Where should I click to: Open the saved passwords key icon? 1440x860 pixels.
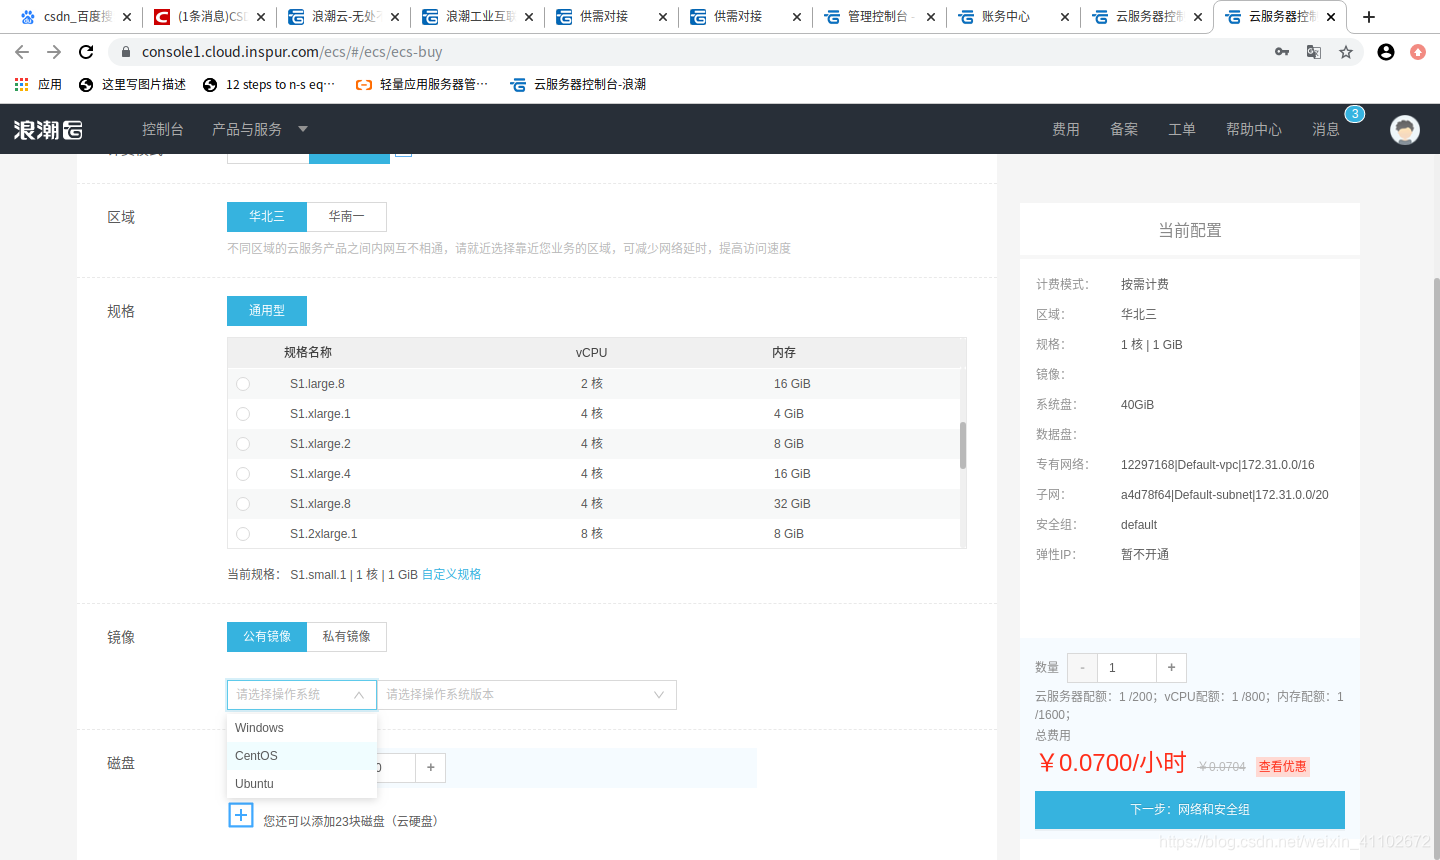coord(1282,52)
